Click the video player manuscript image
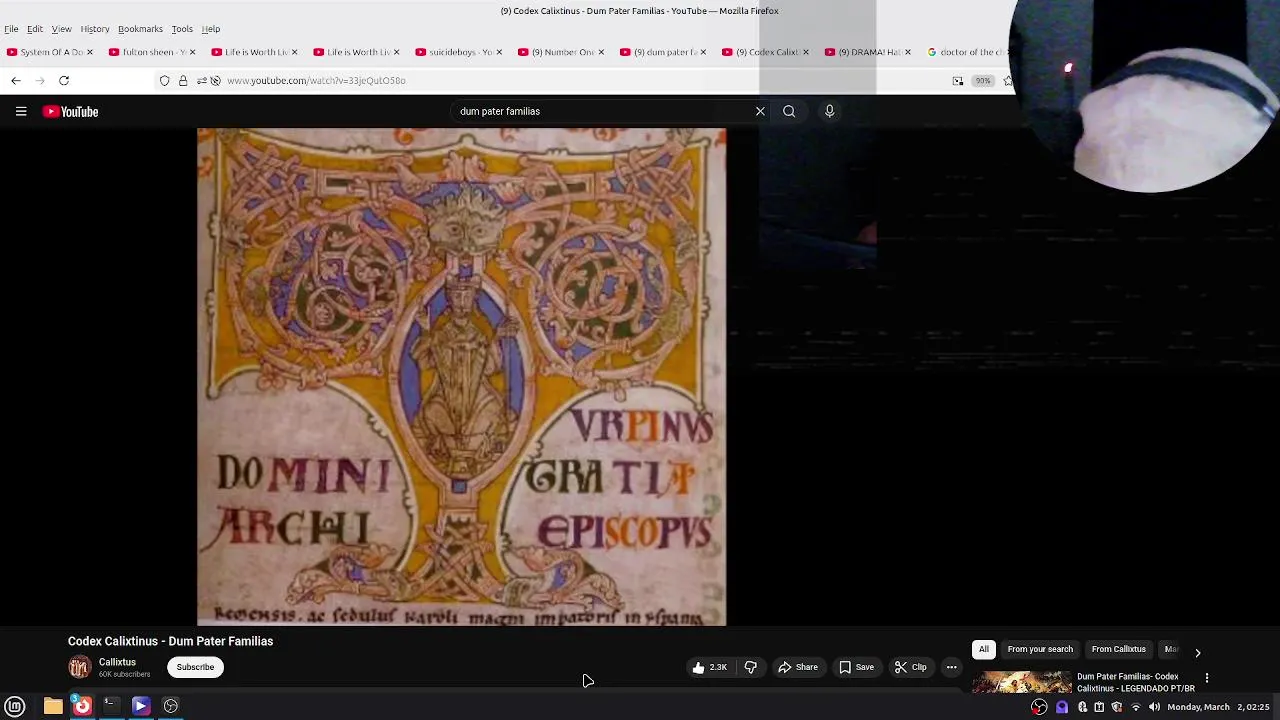This screenshot has height=720, width=1280. click(x=461, y=376)
